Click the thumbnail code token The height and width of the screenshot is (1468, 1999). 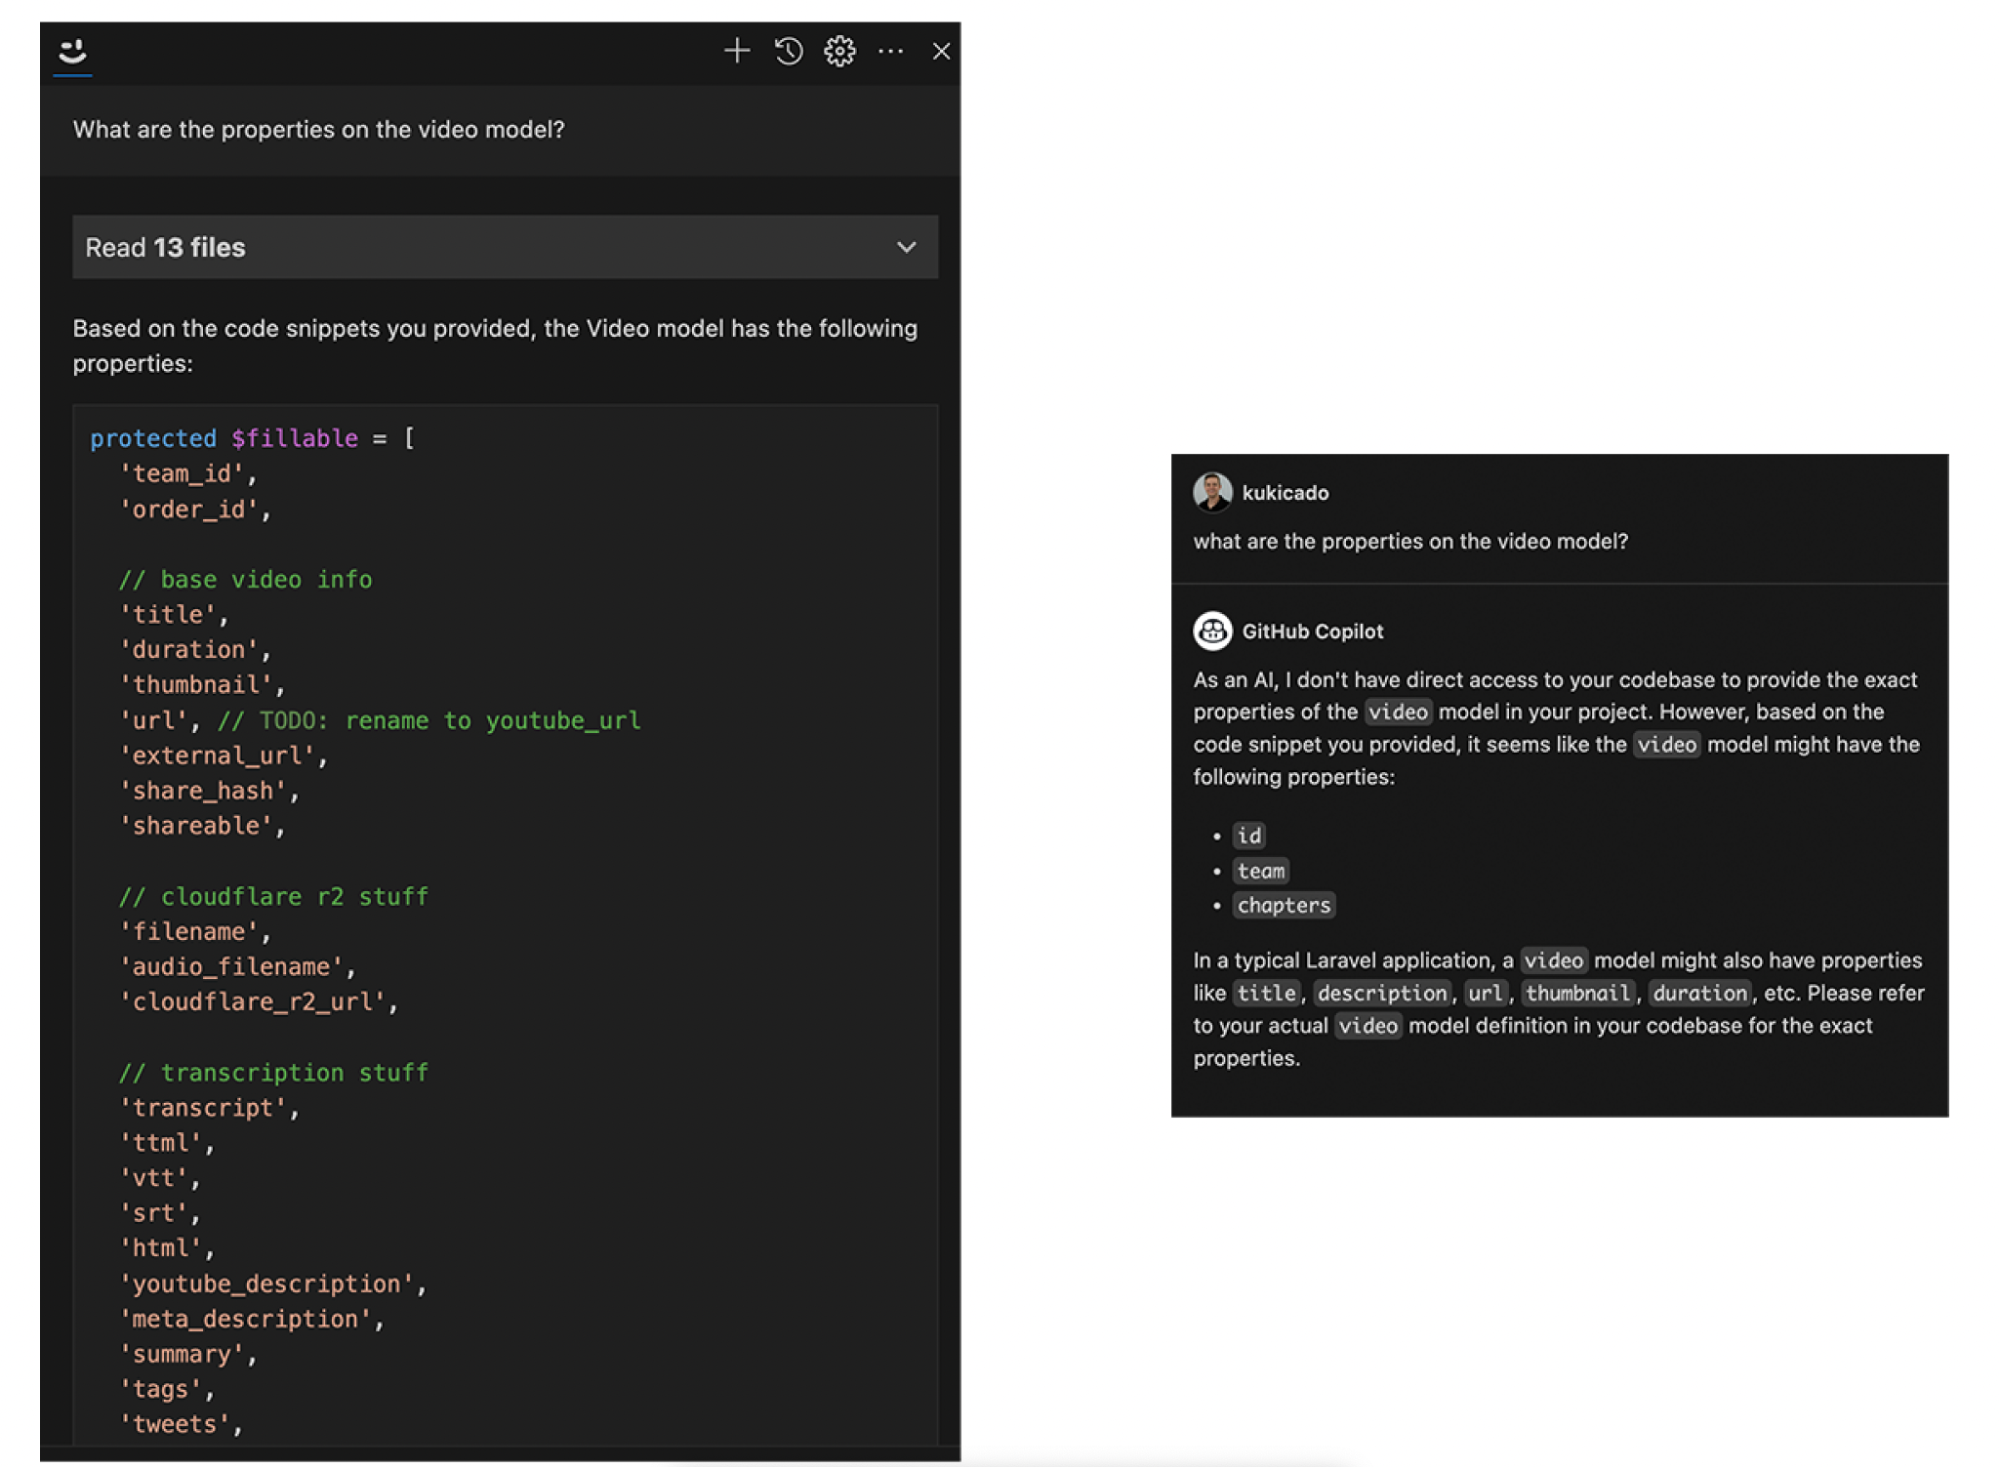(x=1577, y=993)
